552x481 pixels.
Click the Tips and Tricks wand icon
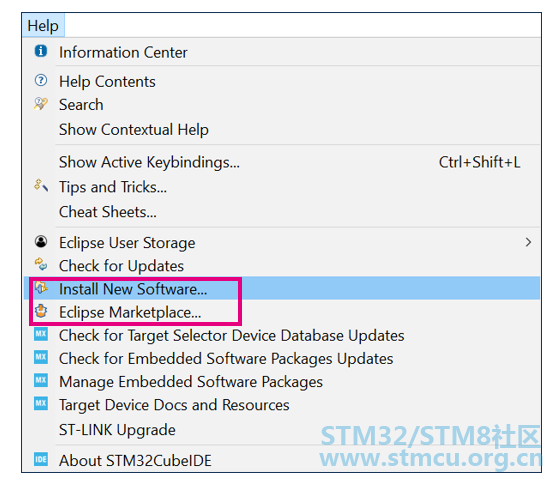(41, 185)
